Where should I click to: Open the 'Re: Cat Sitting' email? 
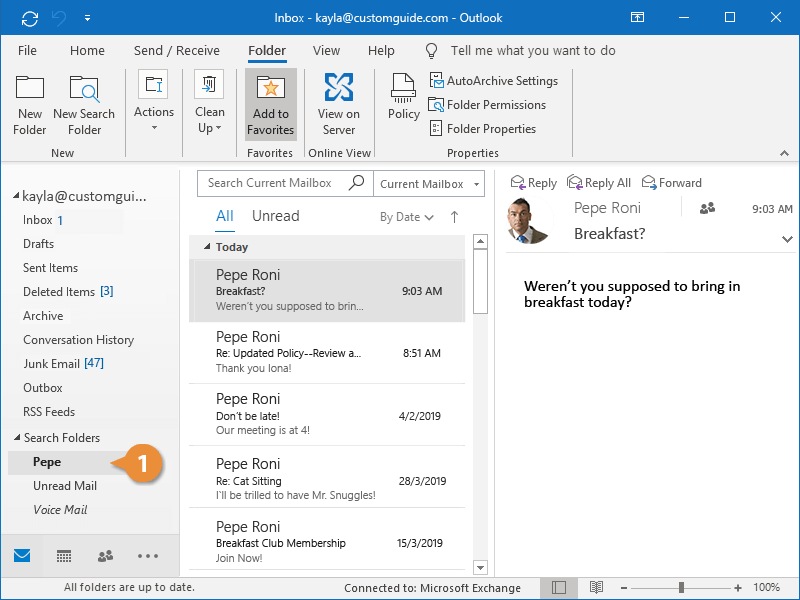pyautogui.click(x=327, y=477)
